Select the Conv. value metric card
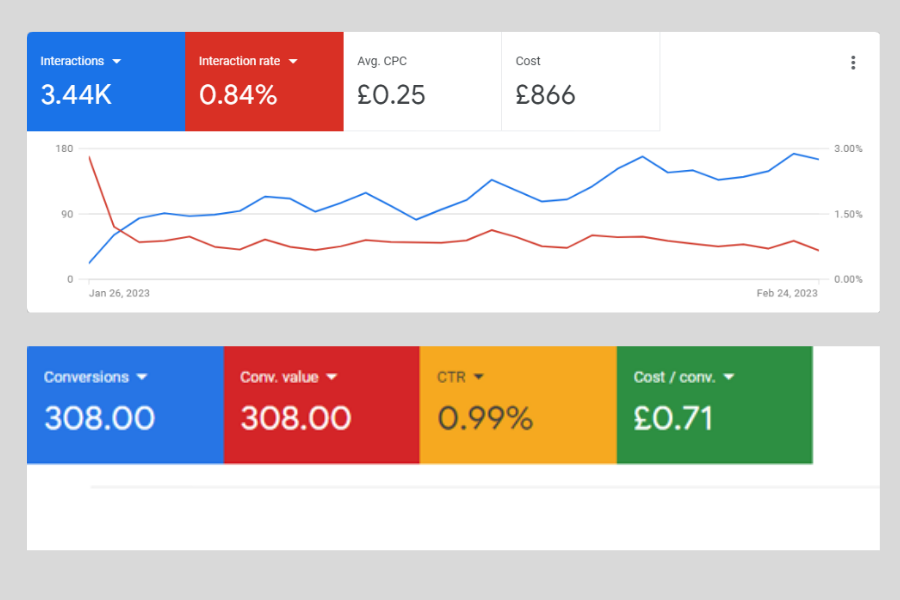 318,404
